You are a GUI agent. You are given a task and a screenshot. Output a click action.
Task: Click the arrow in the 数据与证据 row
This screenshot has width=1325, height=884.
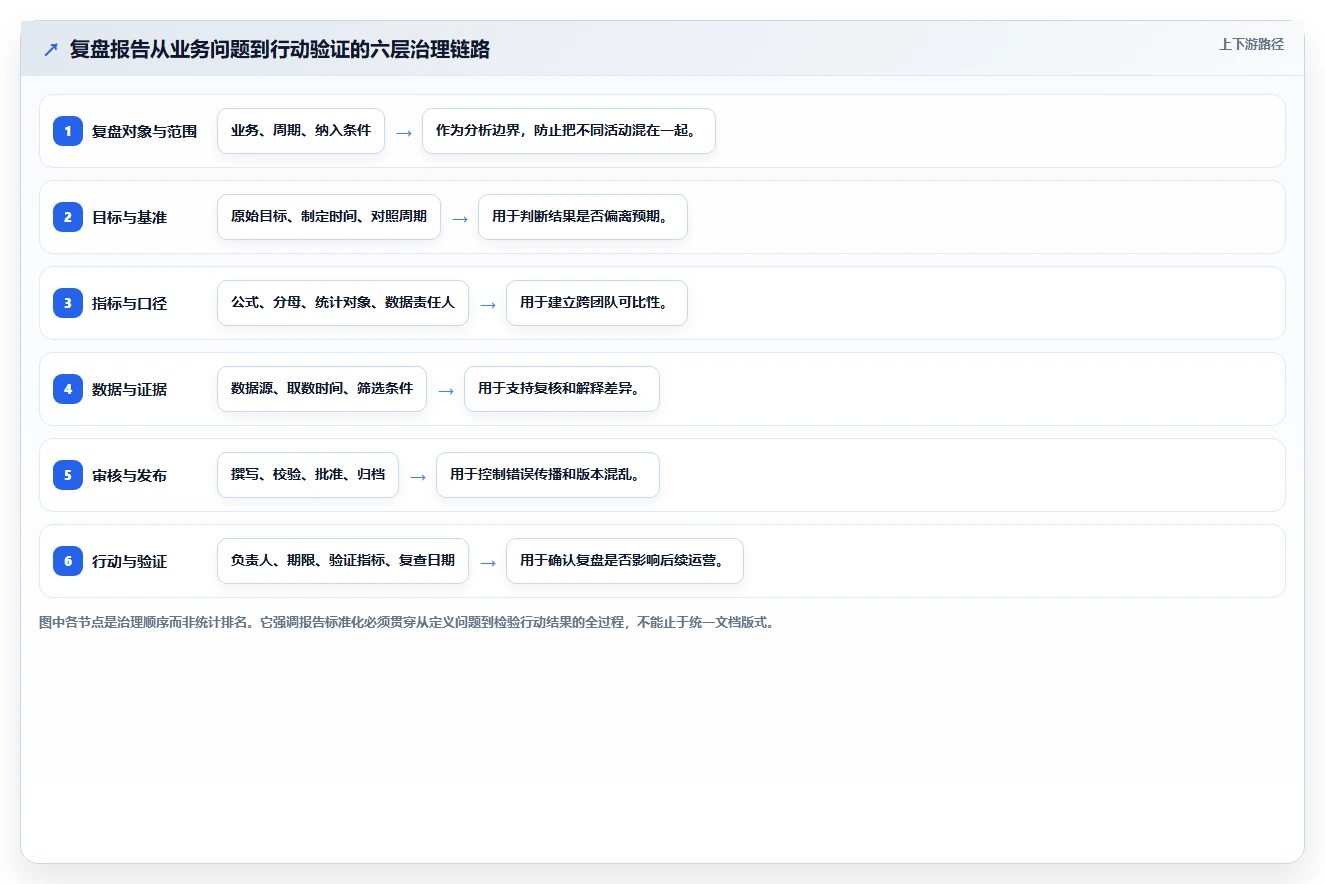446,390
